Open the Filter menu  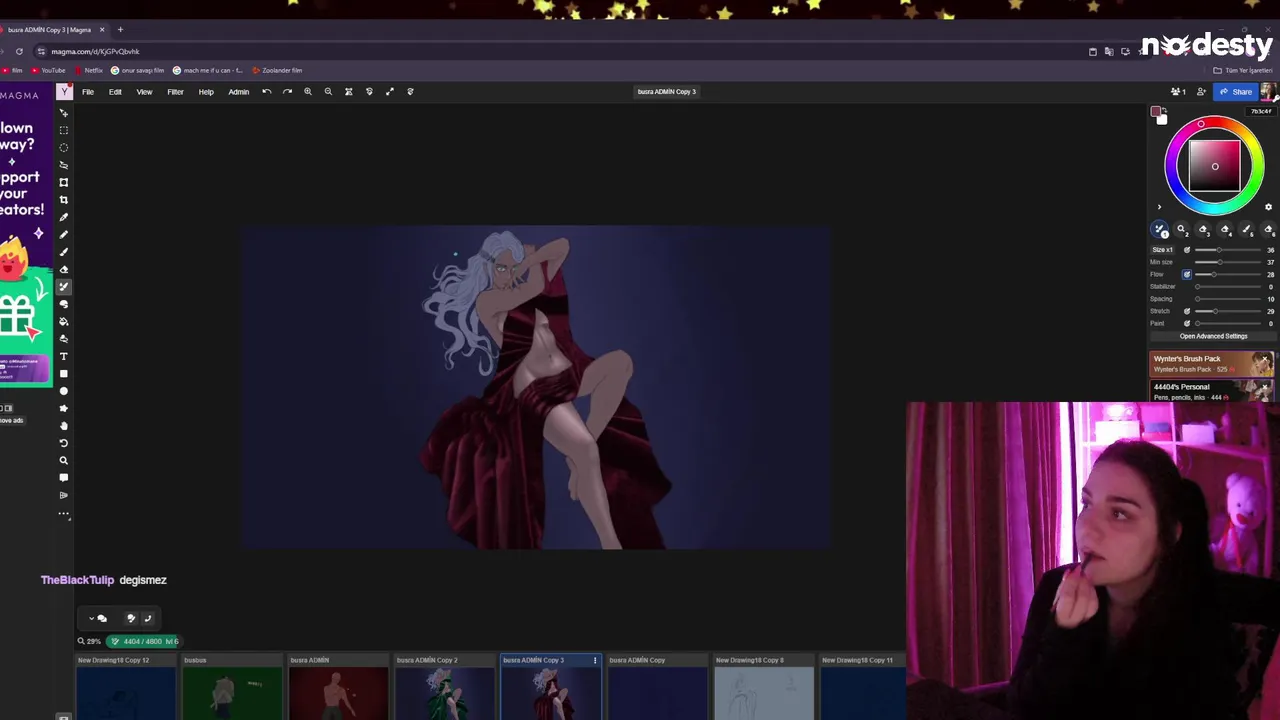tap(175, 92)
